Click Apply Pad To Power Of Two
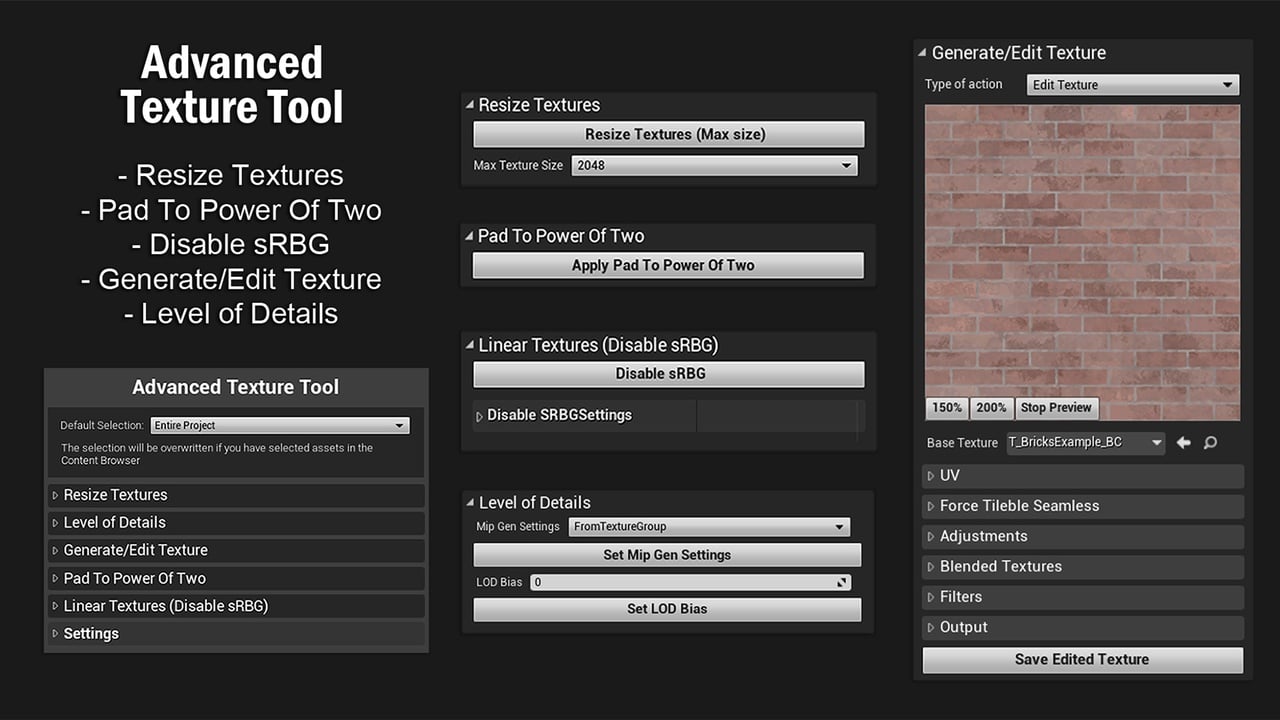This screenshot has width=1280, height=720. coord(667,264)
